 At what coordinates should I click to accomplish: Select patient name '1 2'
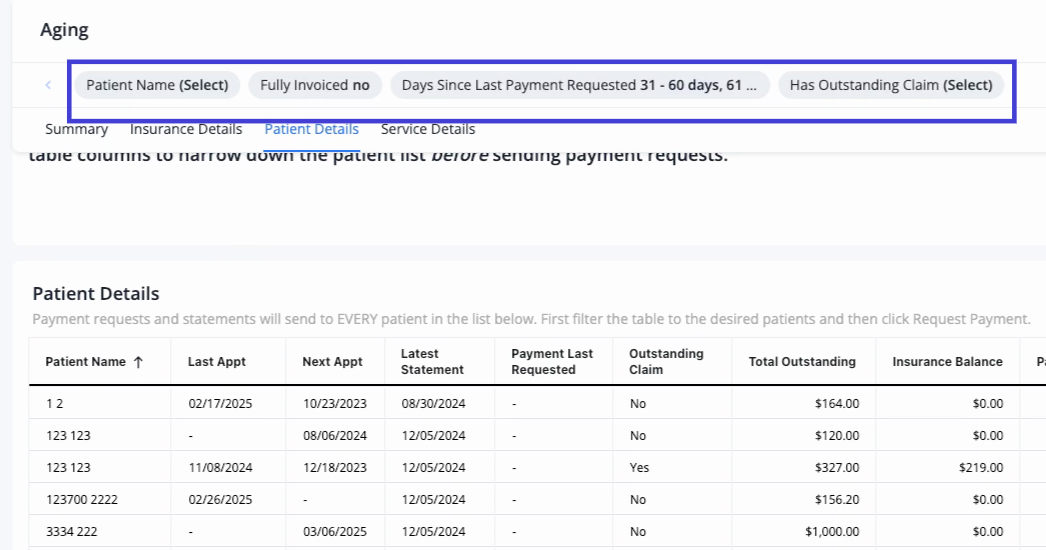pyautogui.click(x=55, y=404)
